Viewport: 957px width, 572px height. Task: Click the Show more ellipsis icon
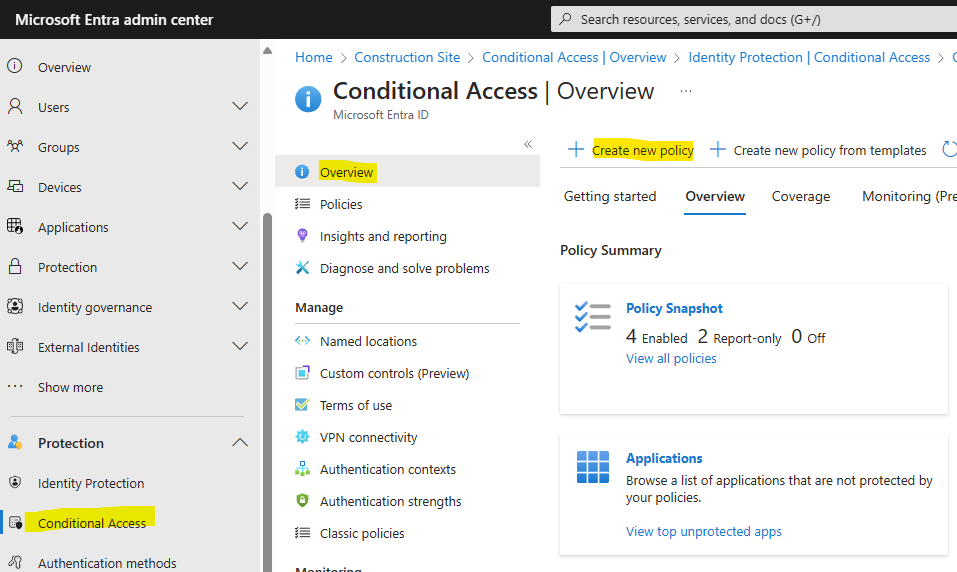point(15,386)
